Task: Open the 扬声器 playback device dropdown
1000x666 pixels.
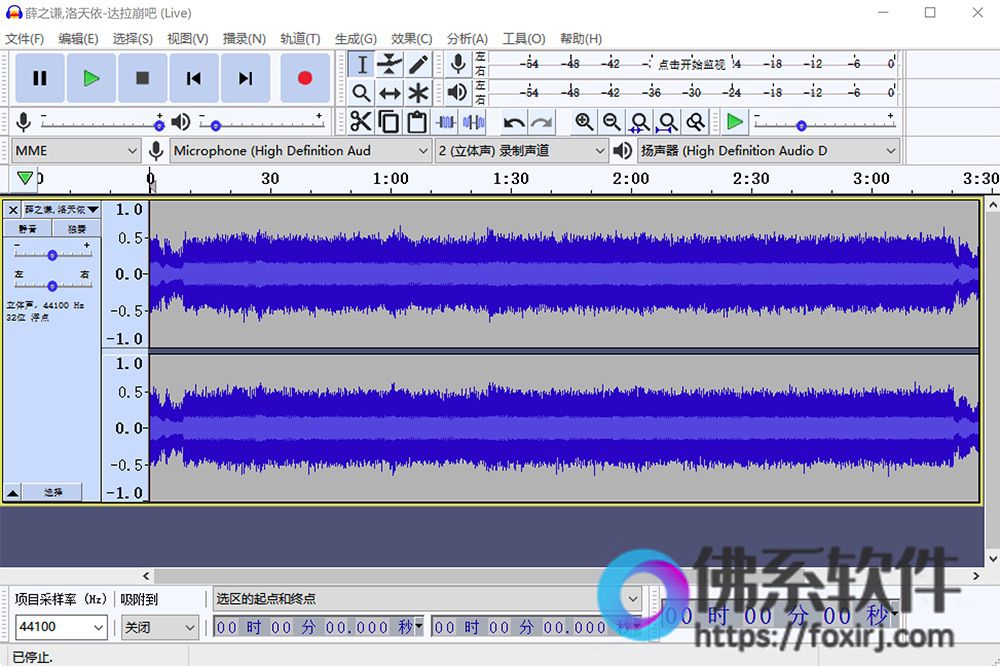Action: 768,151
